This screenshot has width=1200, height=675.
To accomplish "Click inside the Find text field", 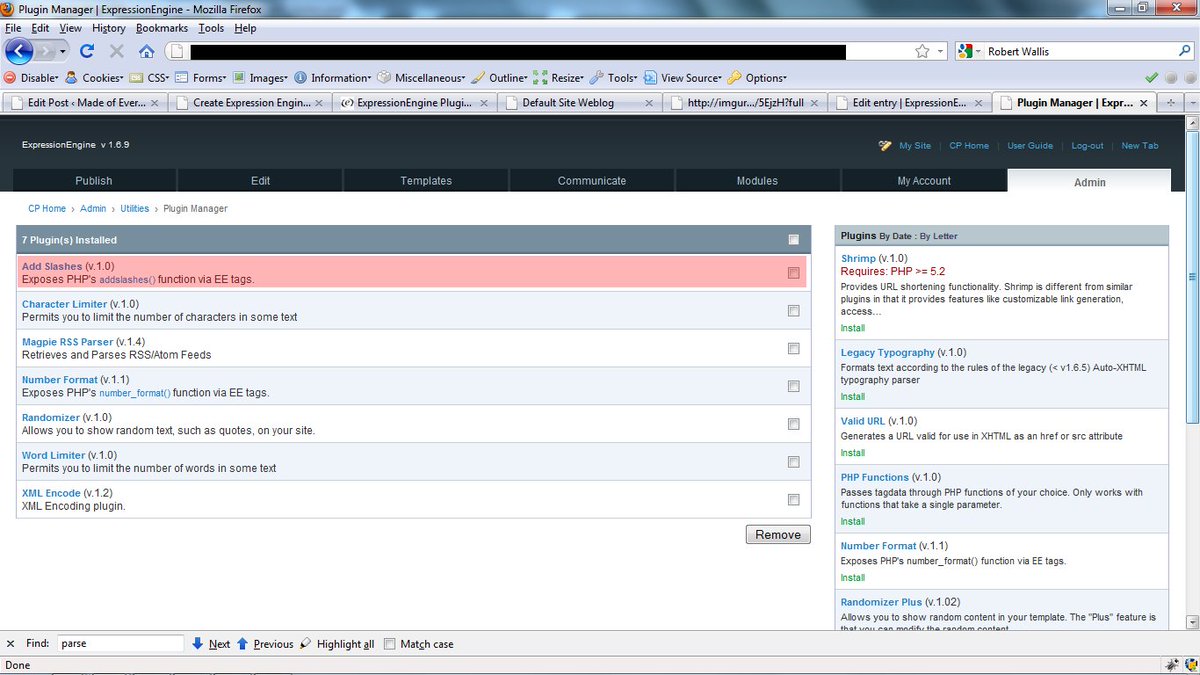I will (120, 644).
